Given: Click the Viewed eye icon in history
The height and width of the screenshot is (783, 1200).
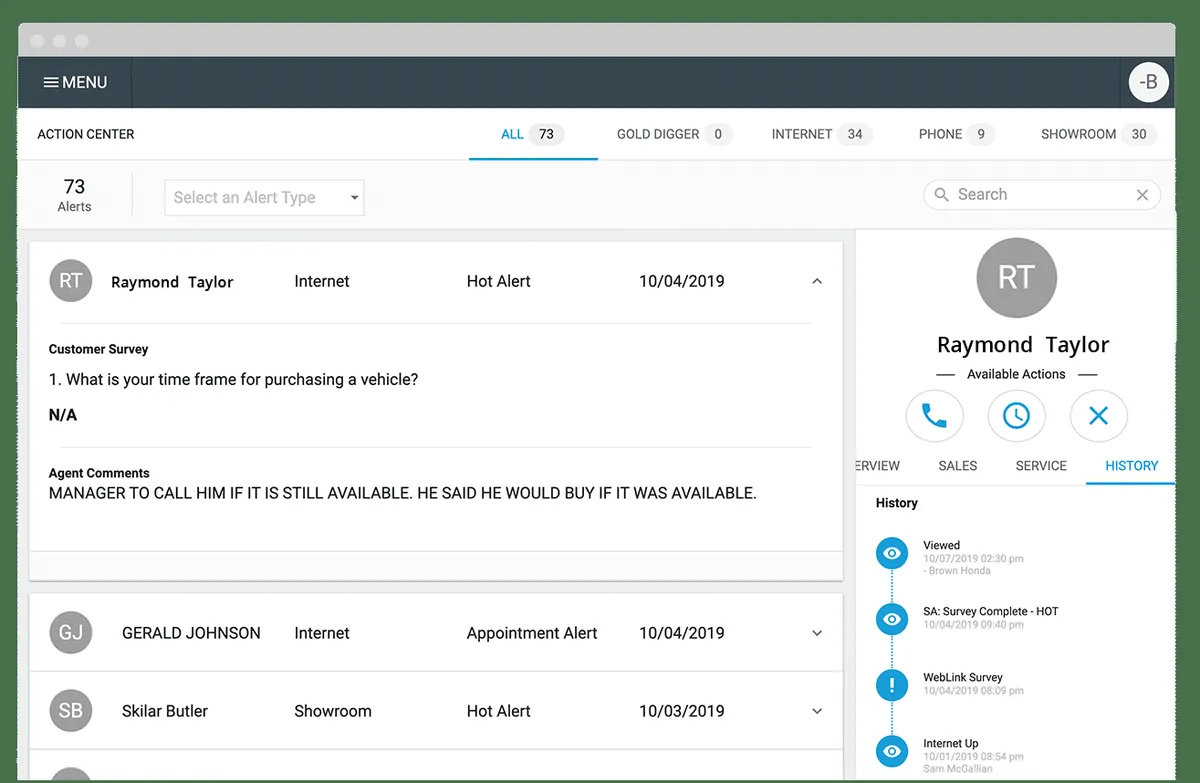Looking at the screenshot, I should [891, 553].
